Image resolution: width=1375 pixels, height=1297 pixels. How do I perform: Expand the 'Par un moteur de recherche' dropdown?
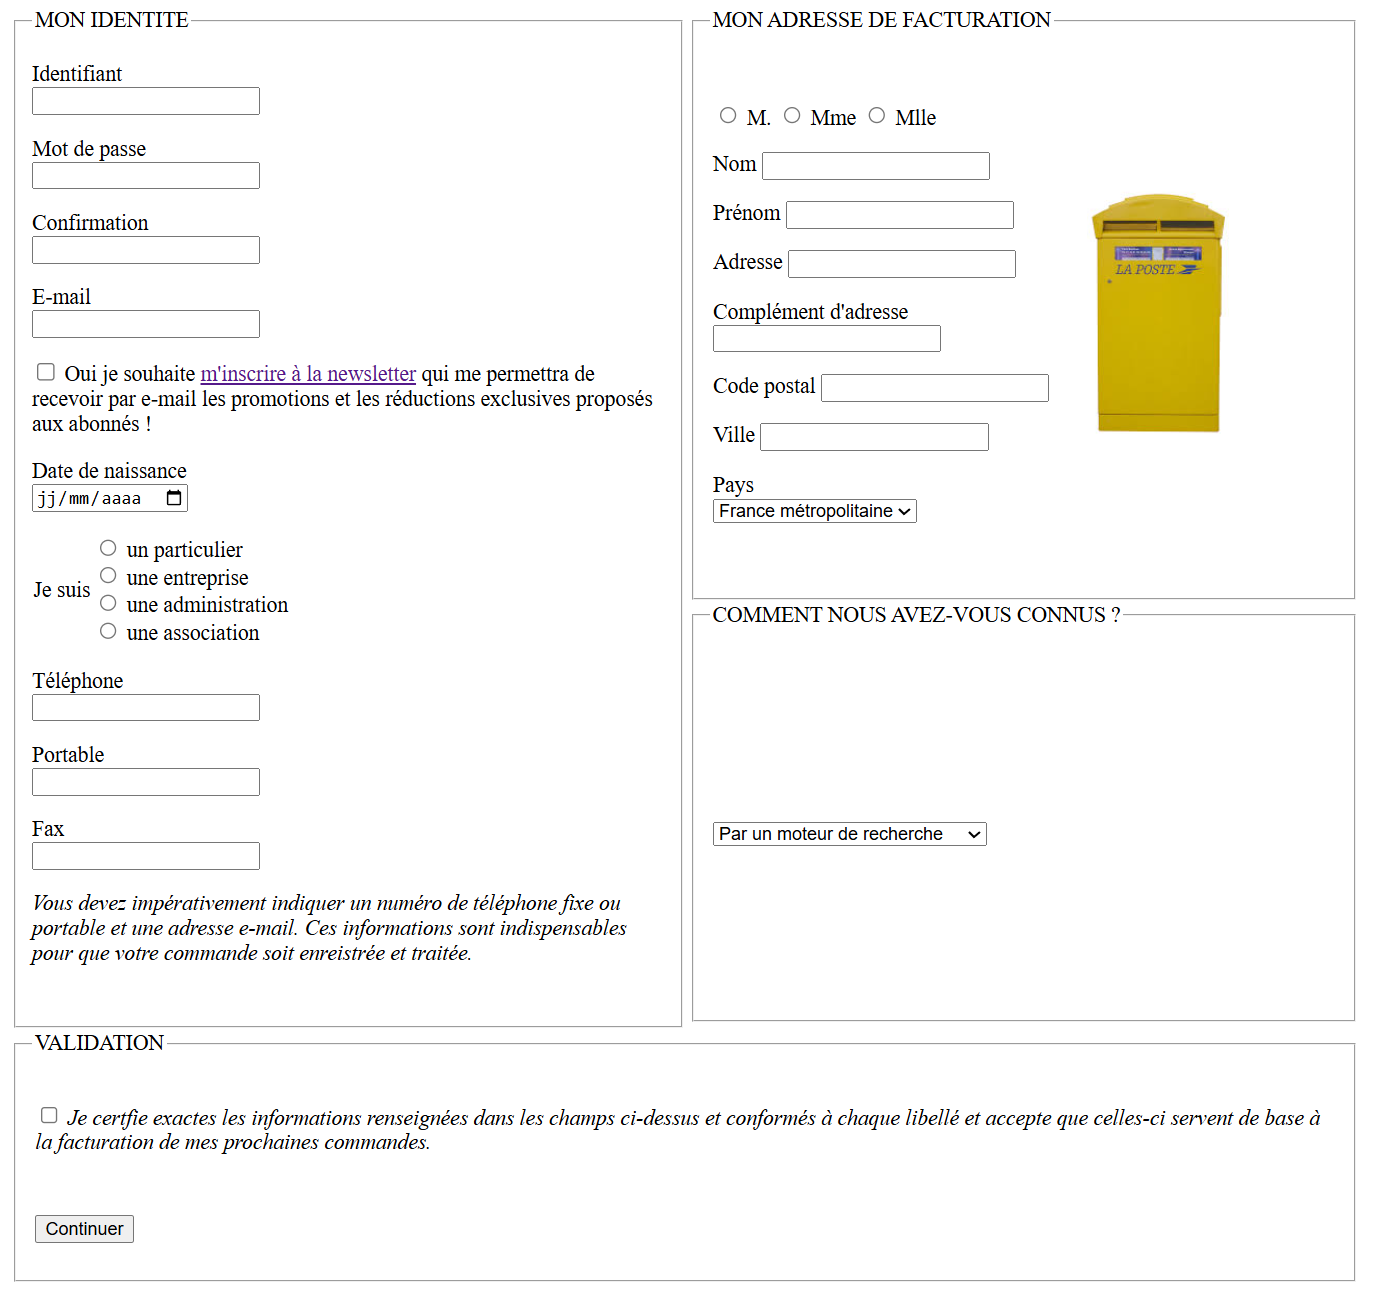click(849, 834)
